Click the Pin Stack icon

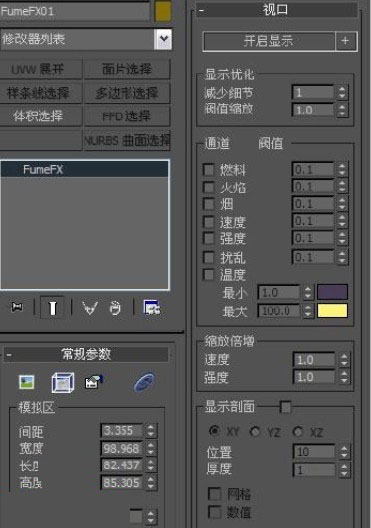click(17, 307)
